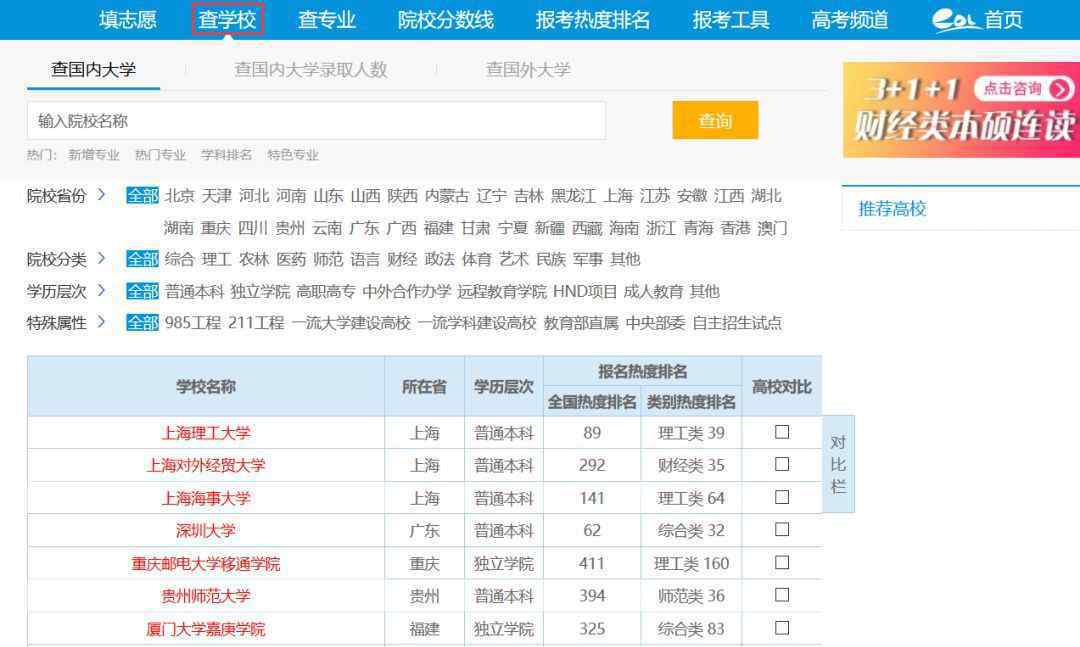Tick the compare checkbox for 上海海事大学

click(x=782, y=497)
